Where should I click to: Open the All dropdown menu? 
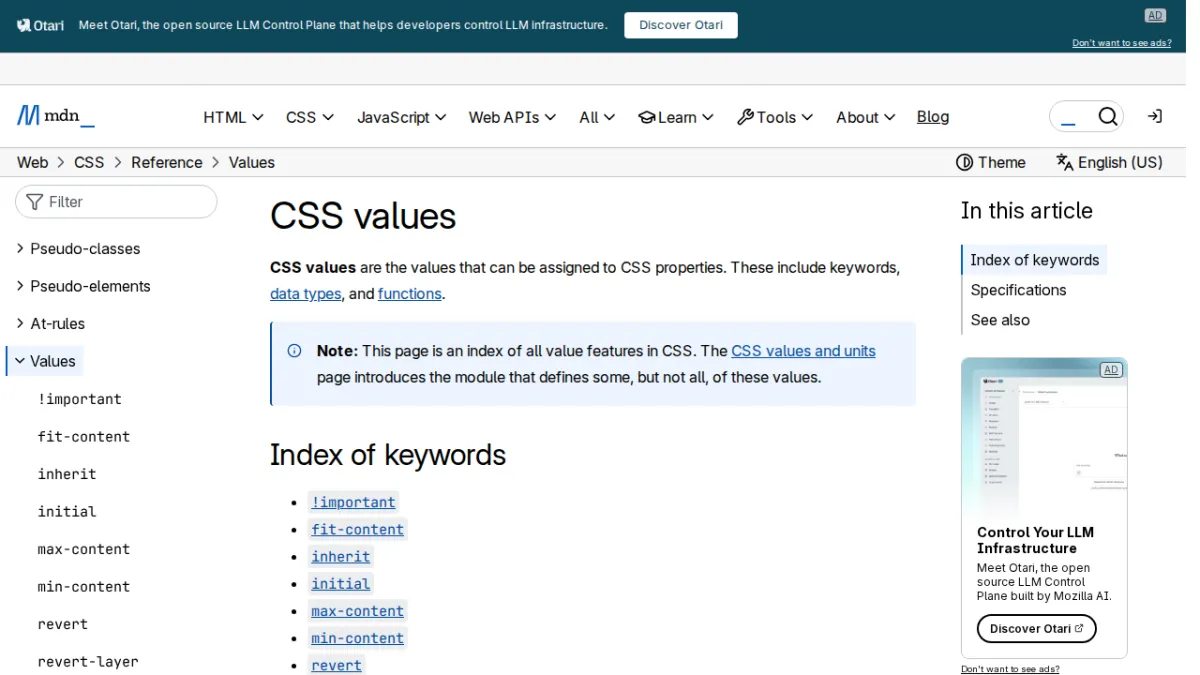click(598, 117)
